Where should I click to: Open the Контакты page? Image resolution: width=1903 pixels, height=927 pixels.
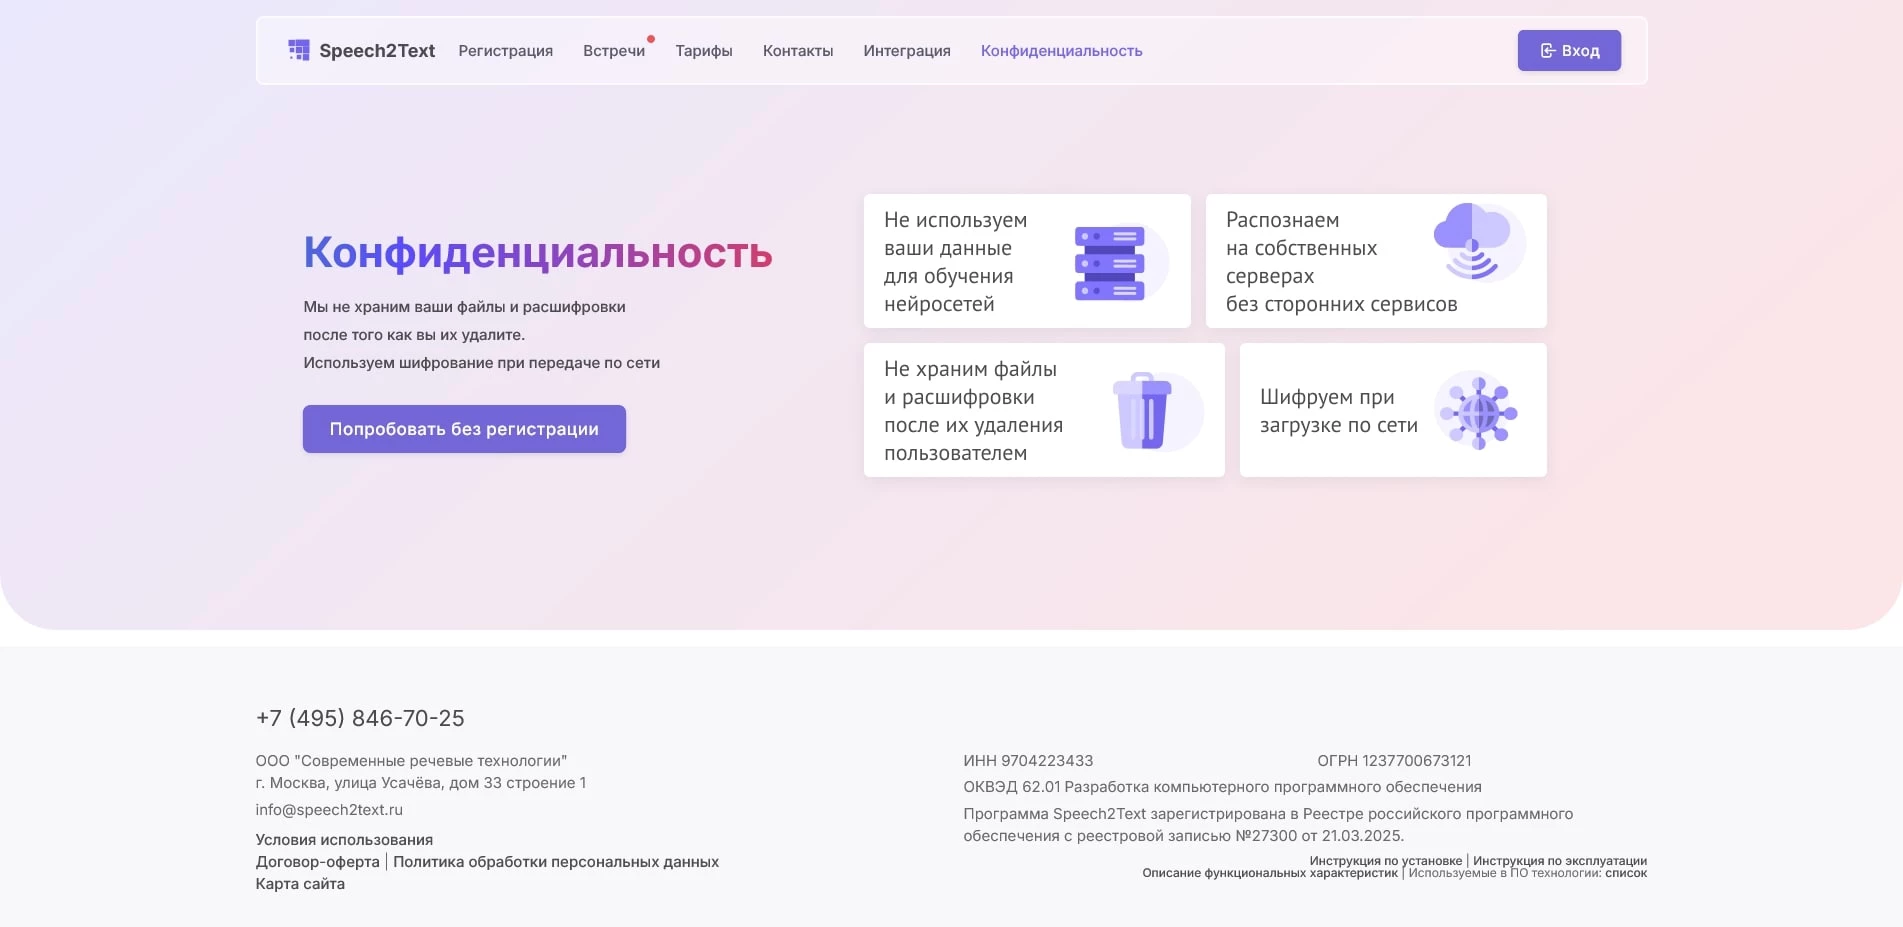[x=797, y=51]
